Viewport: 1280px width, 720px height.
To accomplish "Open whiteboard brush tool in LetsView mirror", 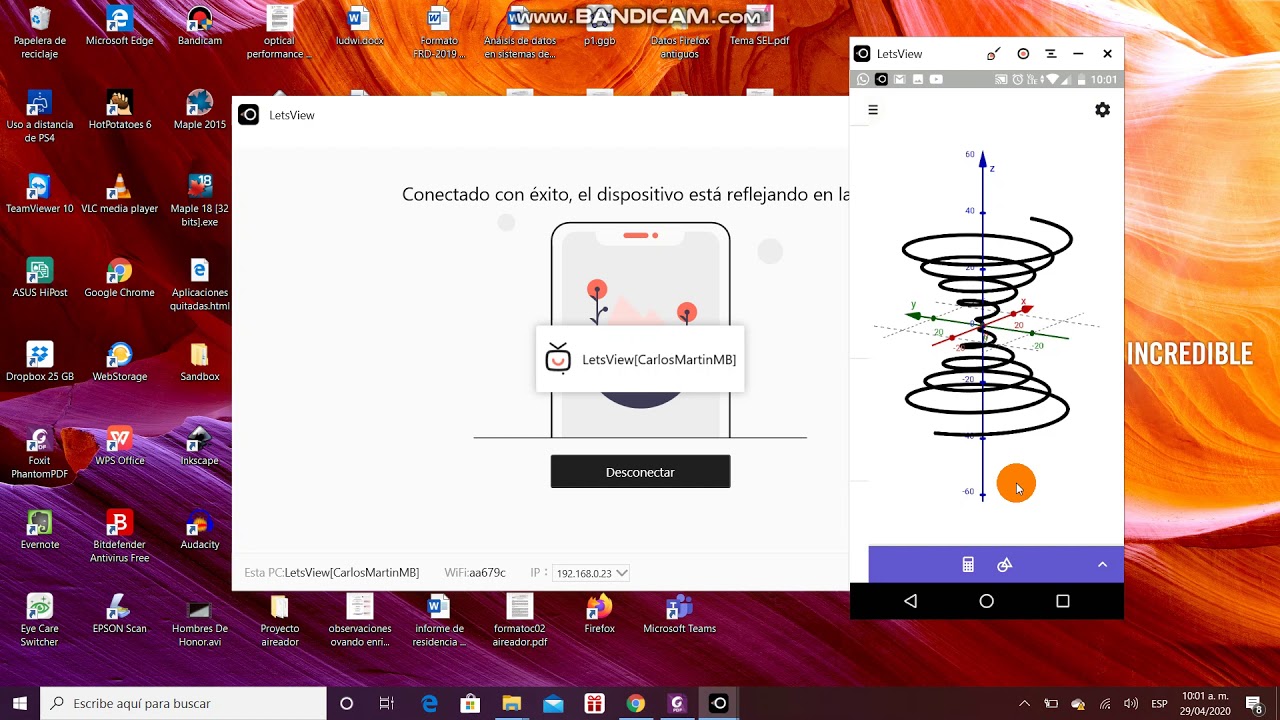I will click(993, 54).
